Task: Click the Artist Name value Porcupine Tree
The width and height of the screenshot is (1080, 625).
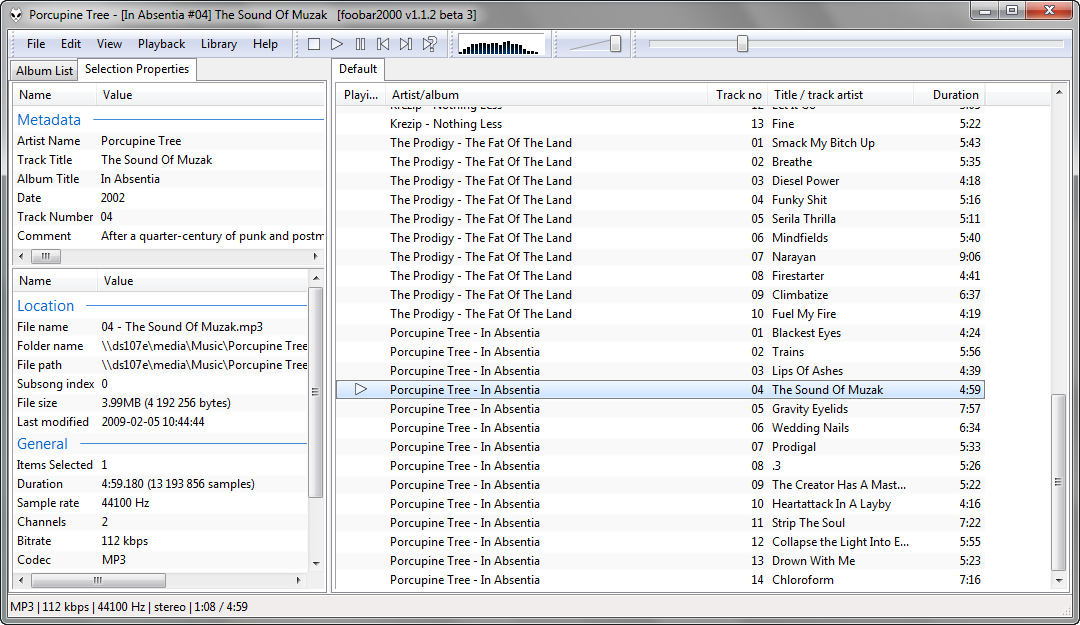Action: [x=141, y=141]
